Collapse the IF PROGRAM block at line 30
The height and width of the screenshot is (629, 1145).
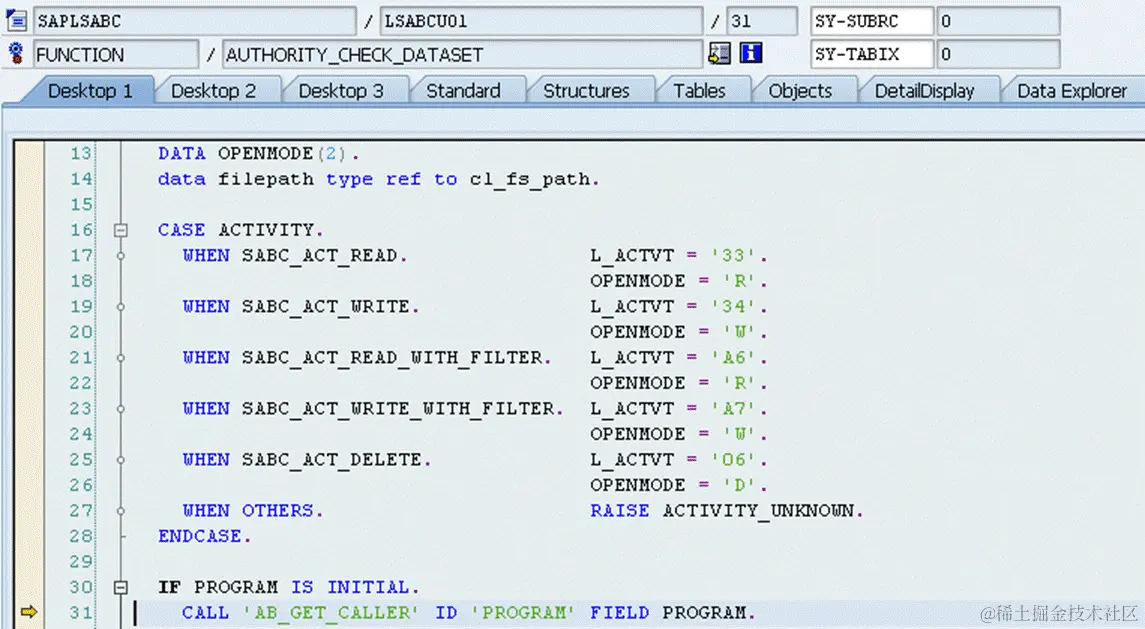pos(120,587)
